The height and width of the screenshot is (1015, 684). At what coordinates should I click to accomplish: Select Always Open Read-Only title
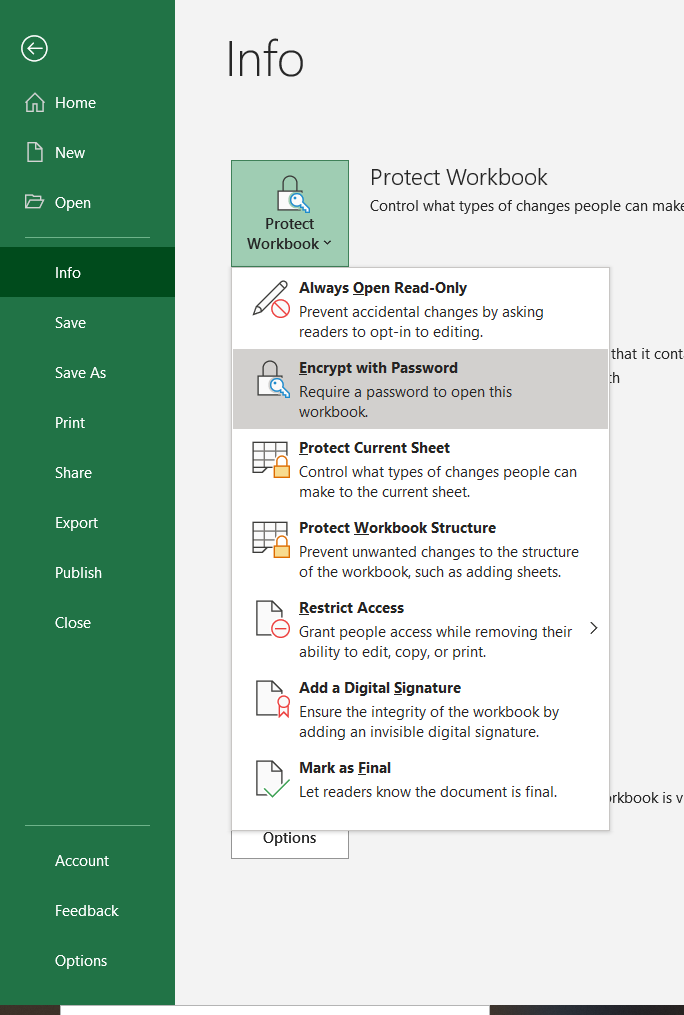(382, 288)
